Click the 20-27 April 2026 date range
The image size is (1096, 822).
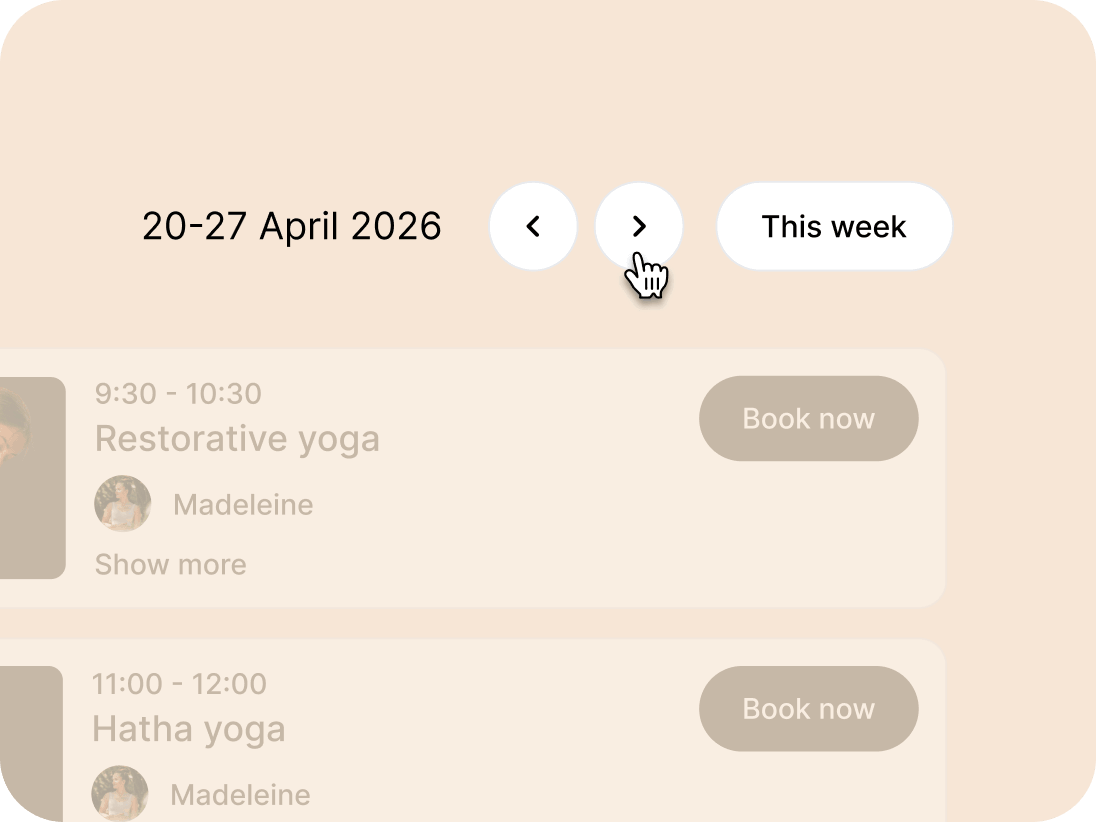[291, 226]
